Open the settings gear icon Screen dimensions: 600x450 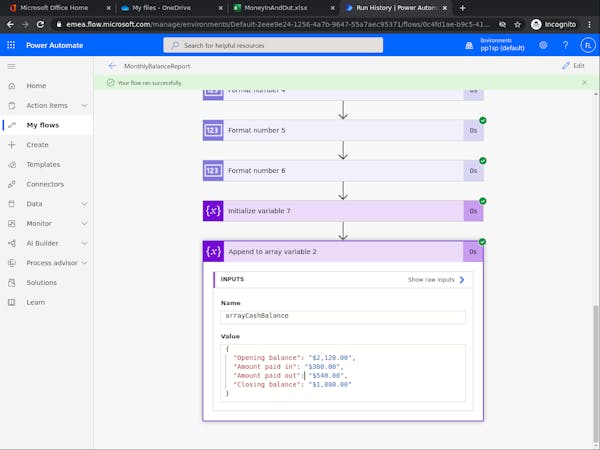point(543,45)
